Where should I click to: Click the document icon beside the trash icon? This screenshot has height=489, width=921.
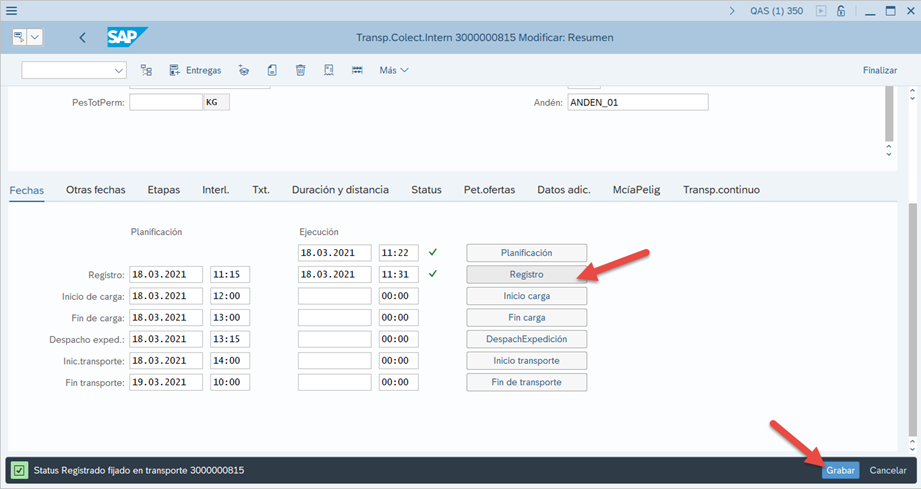[x=272, y=70]
